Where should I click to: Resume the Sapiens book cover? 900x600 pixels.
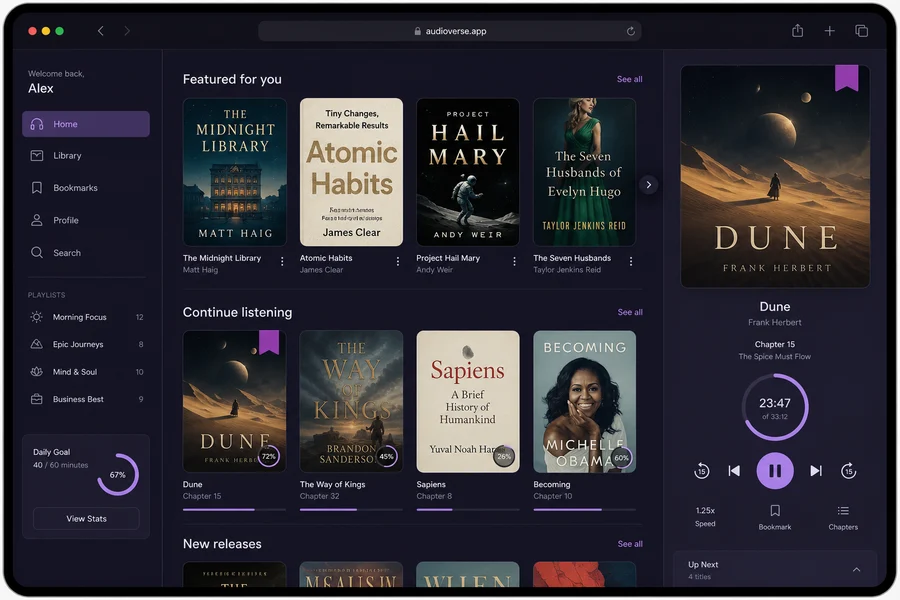(468, 401)
